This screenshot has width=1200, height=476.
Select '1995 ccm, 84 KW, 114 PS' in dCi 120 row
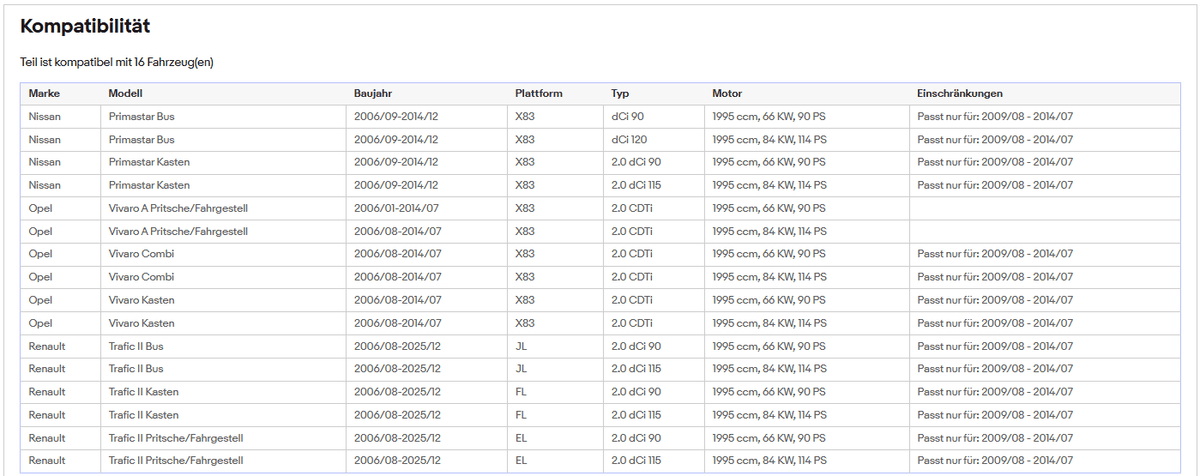[x=768, y=139]
